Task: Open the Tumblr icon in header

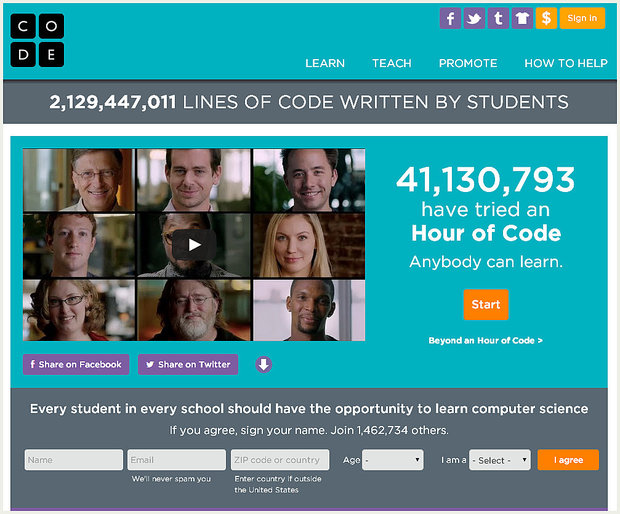Action: [x=498, y=18]
